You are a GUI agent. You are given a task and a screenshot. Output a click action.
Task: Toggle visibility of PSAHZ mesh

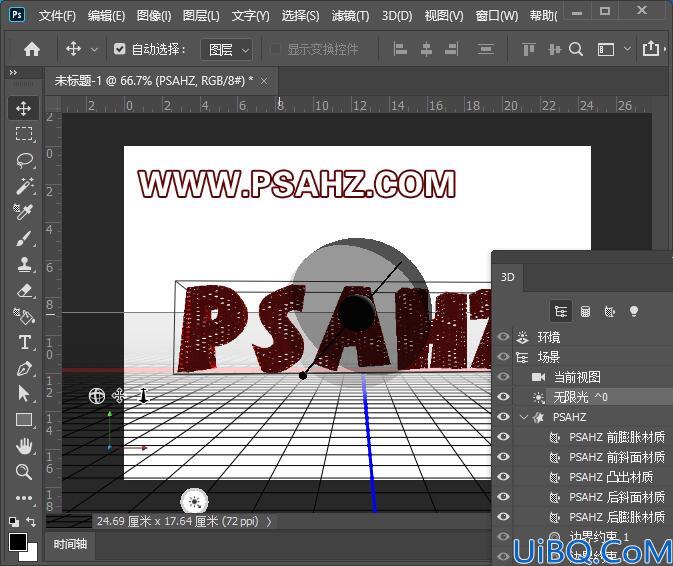(503, 417)
